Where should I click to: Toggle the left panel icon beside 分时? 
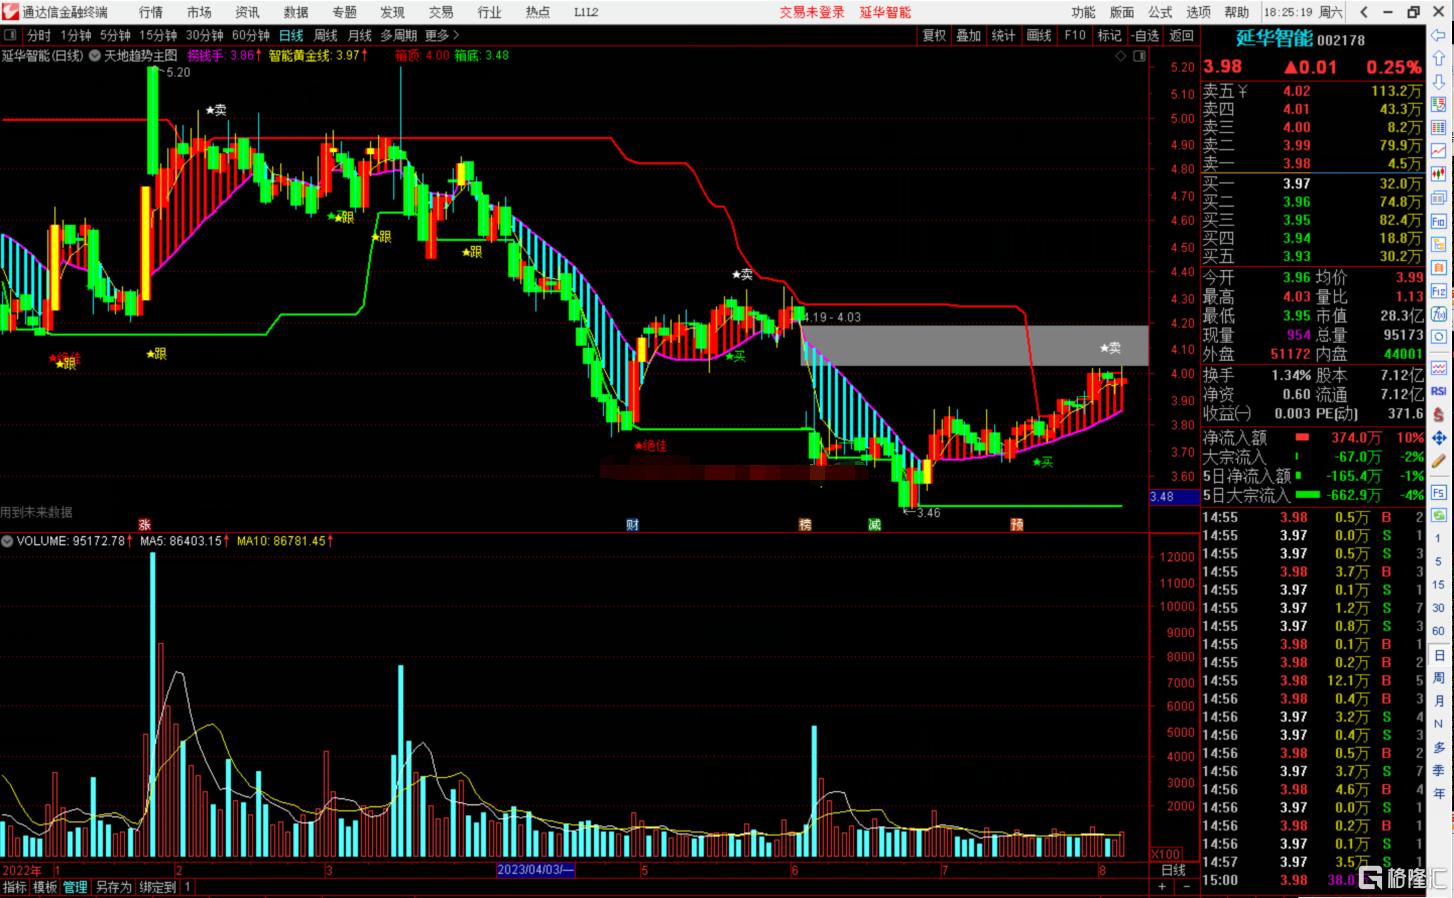click(x=11, y=35)
